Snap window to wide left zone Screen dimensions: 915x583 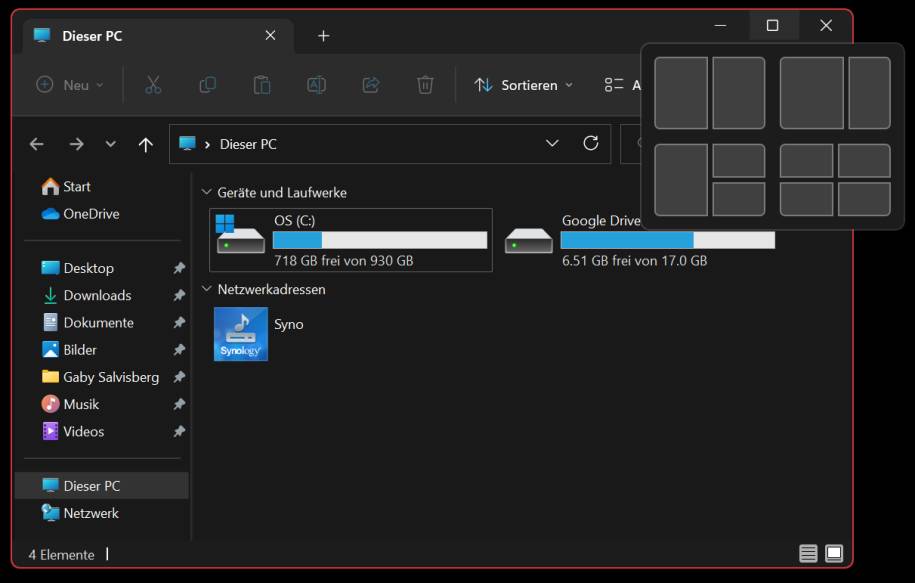click(812, 93)
